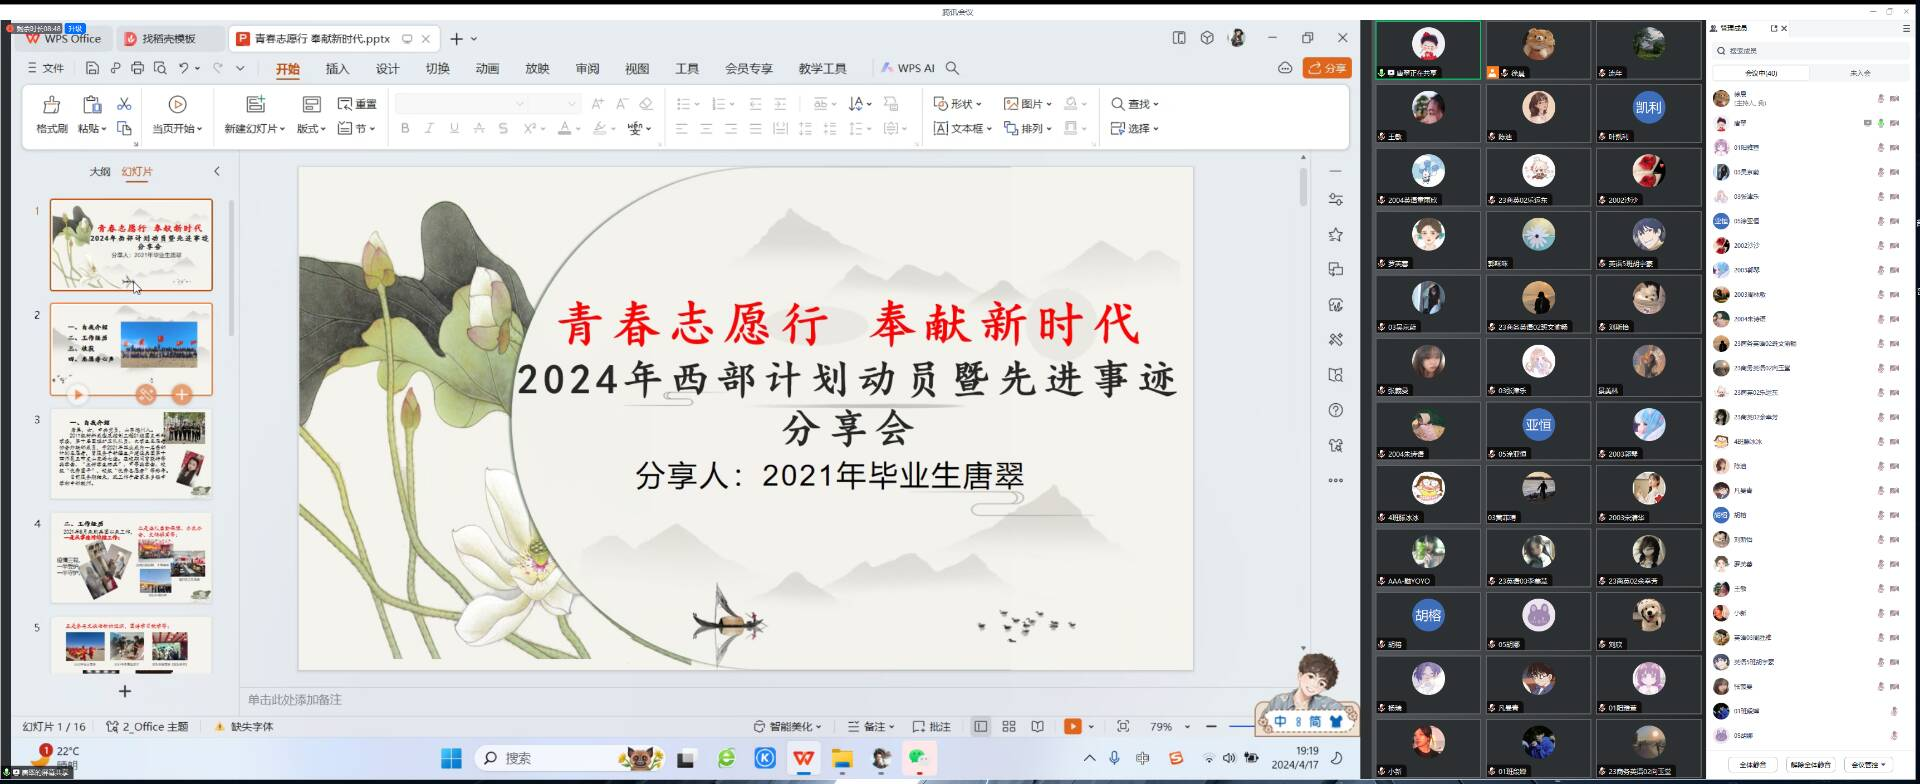Open the Insert (插入) ribbon tab
Screen dimensions: 1920x784
[x=337, y=69]
